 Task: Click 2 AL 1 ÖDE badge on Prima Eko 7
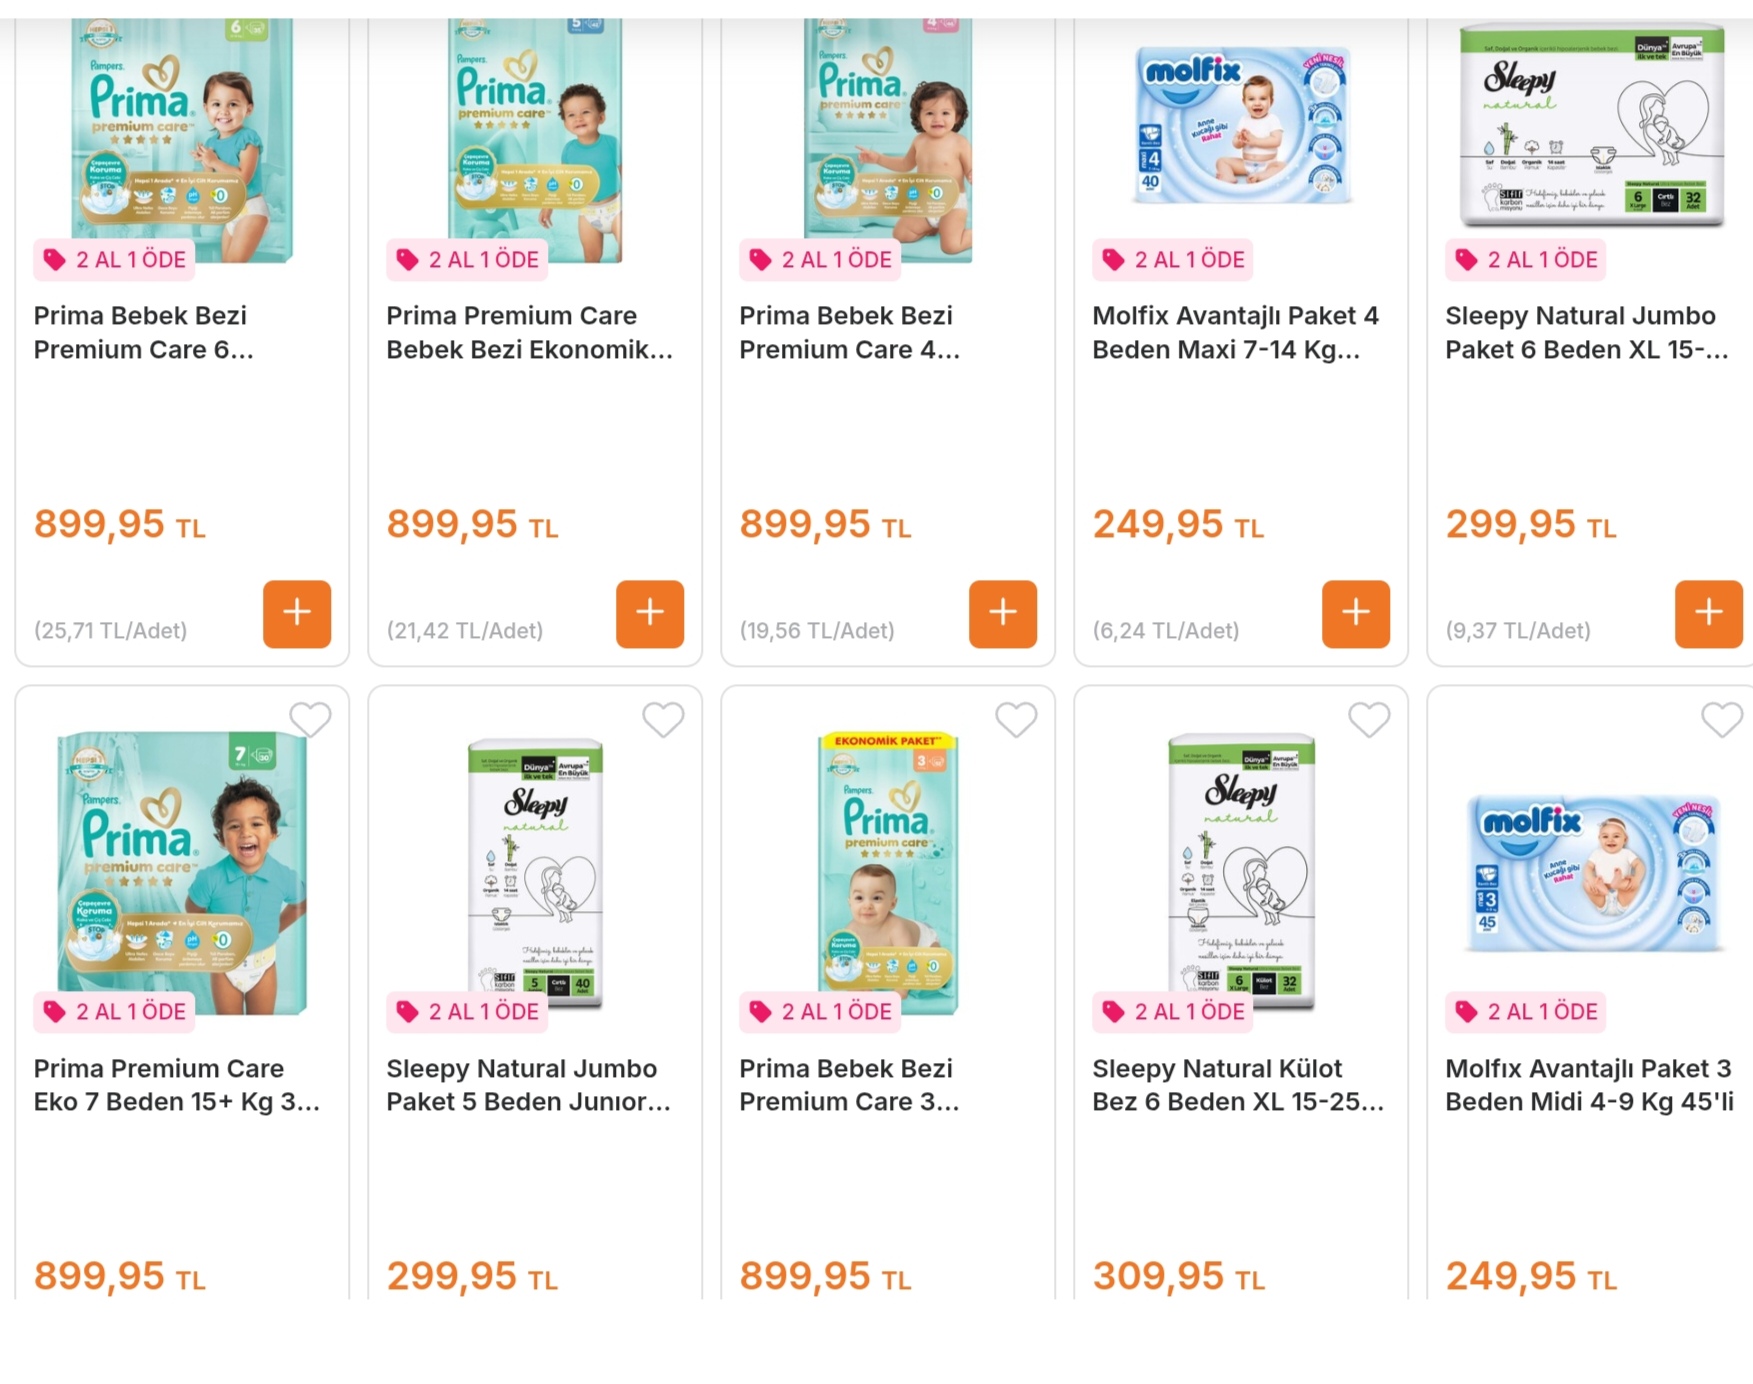(x=115, y=1012)
